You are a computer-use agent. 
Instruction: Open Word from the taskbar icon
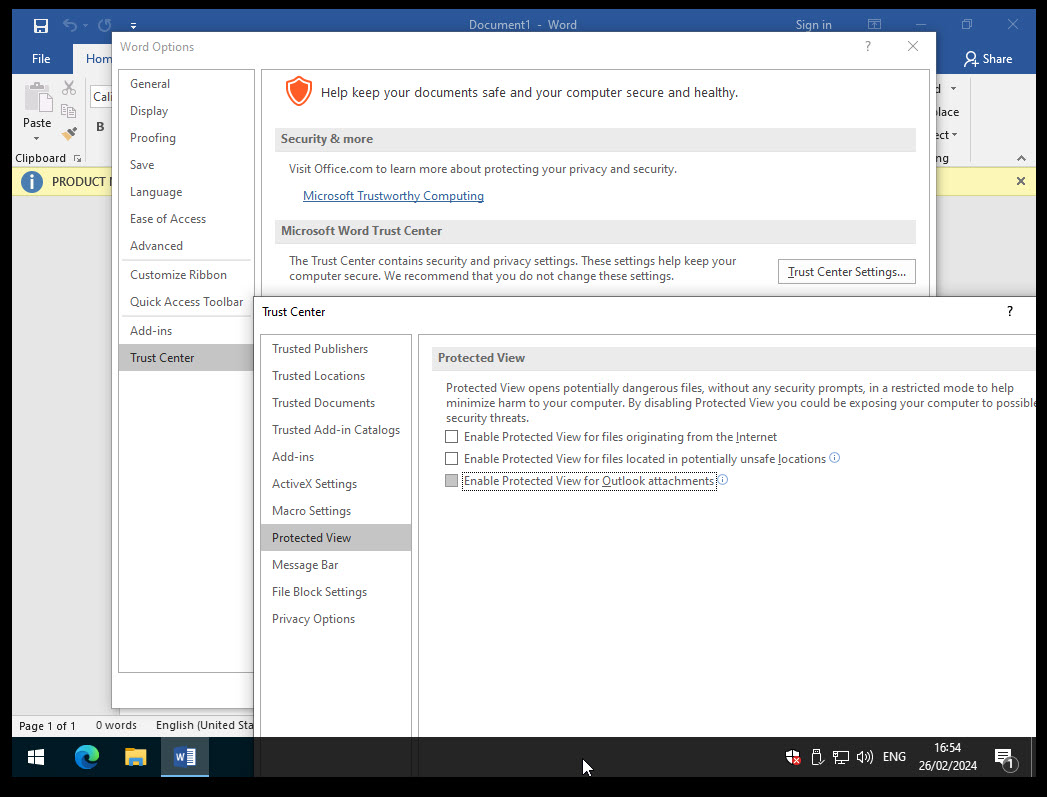tap(184, 757)
